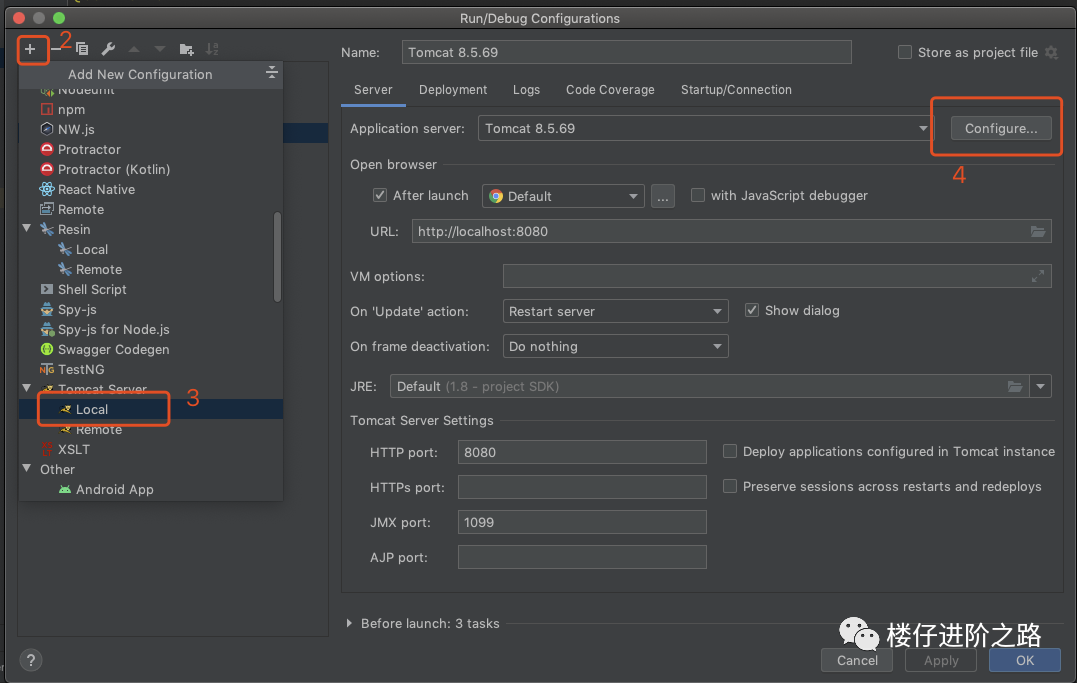This screenshot has height=683, width=1077.
Task: Click the Copy Configuration icon
Action: click(82, 49)
